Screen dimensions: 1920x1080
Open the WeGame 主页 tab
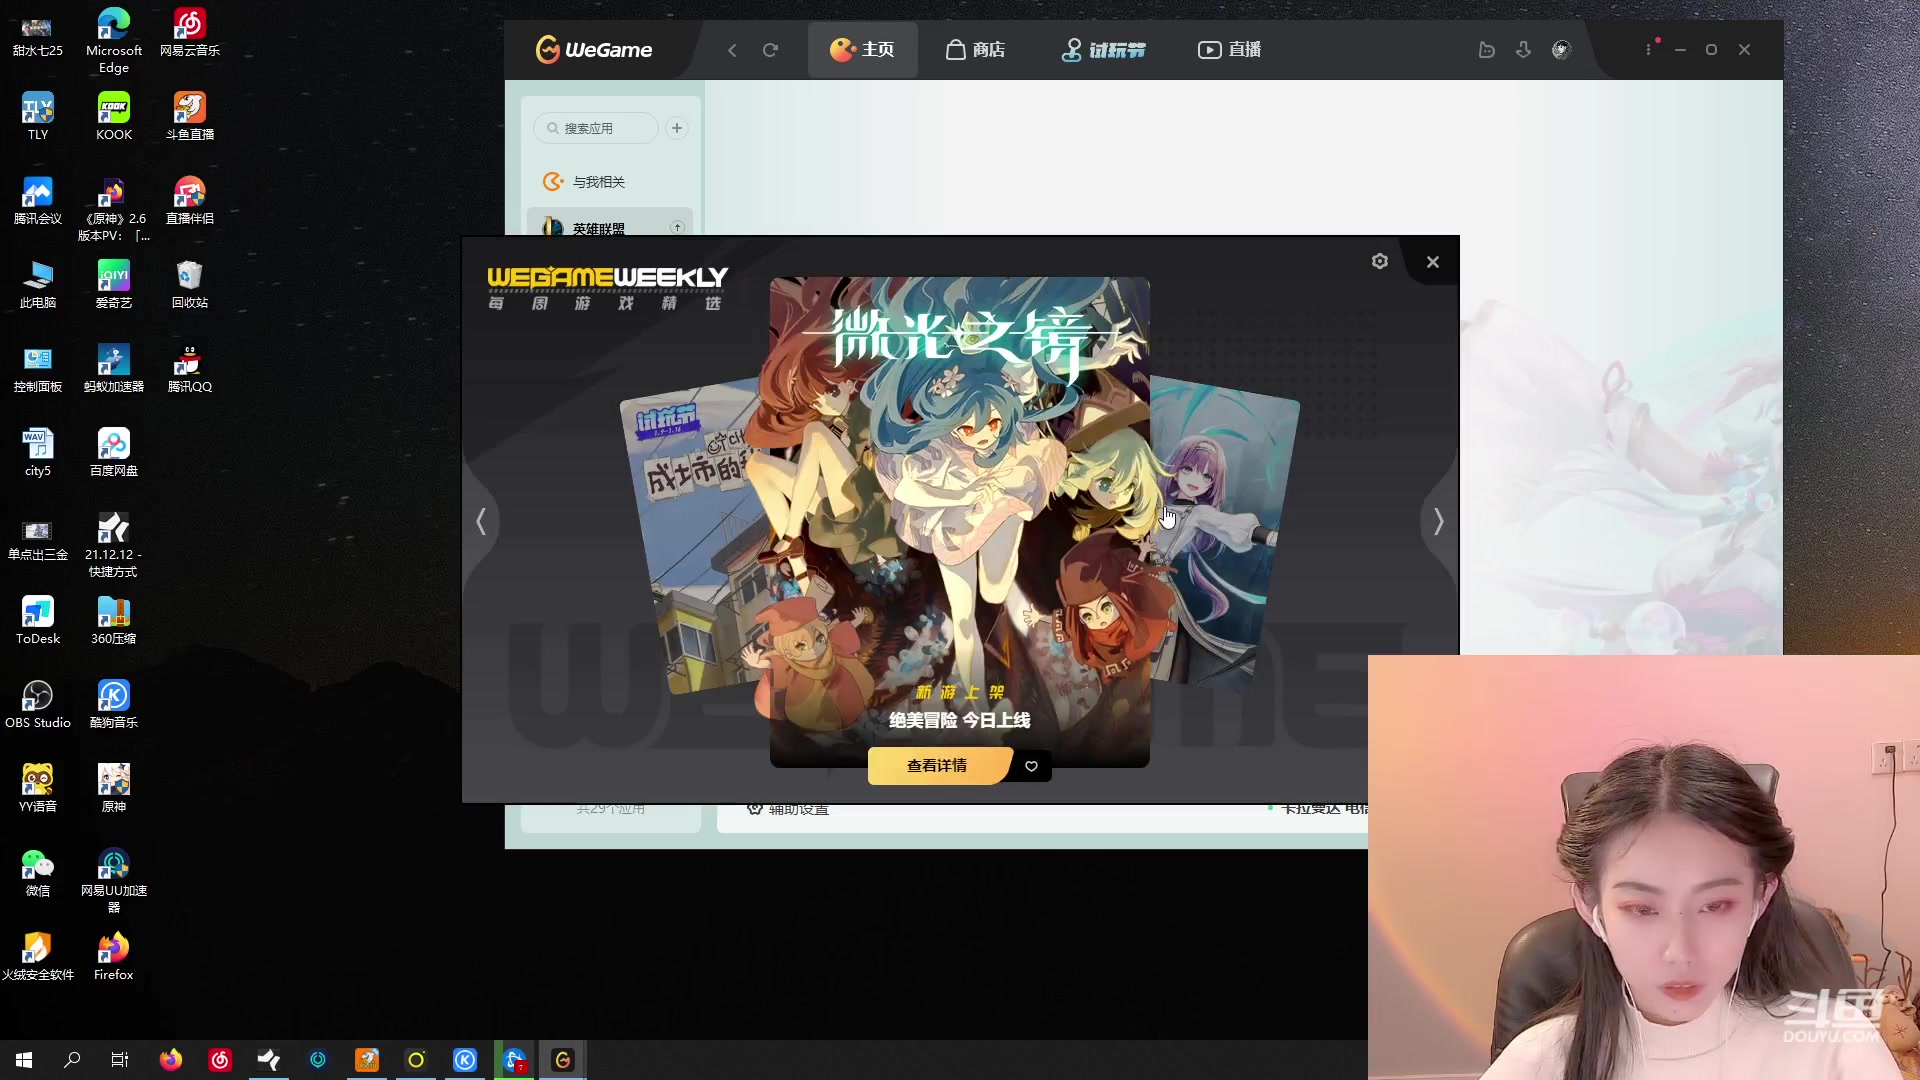point(862,49)
